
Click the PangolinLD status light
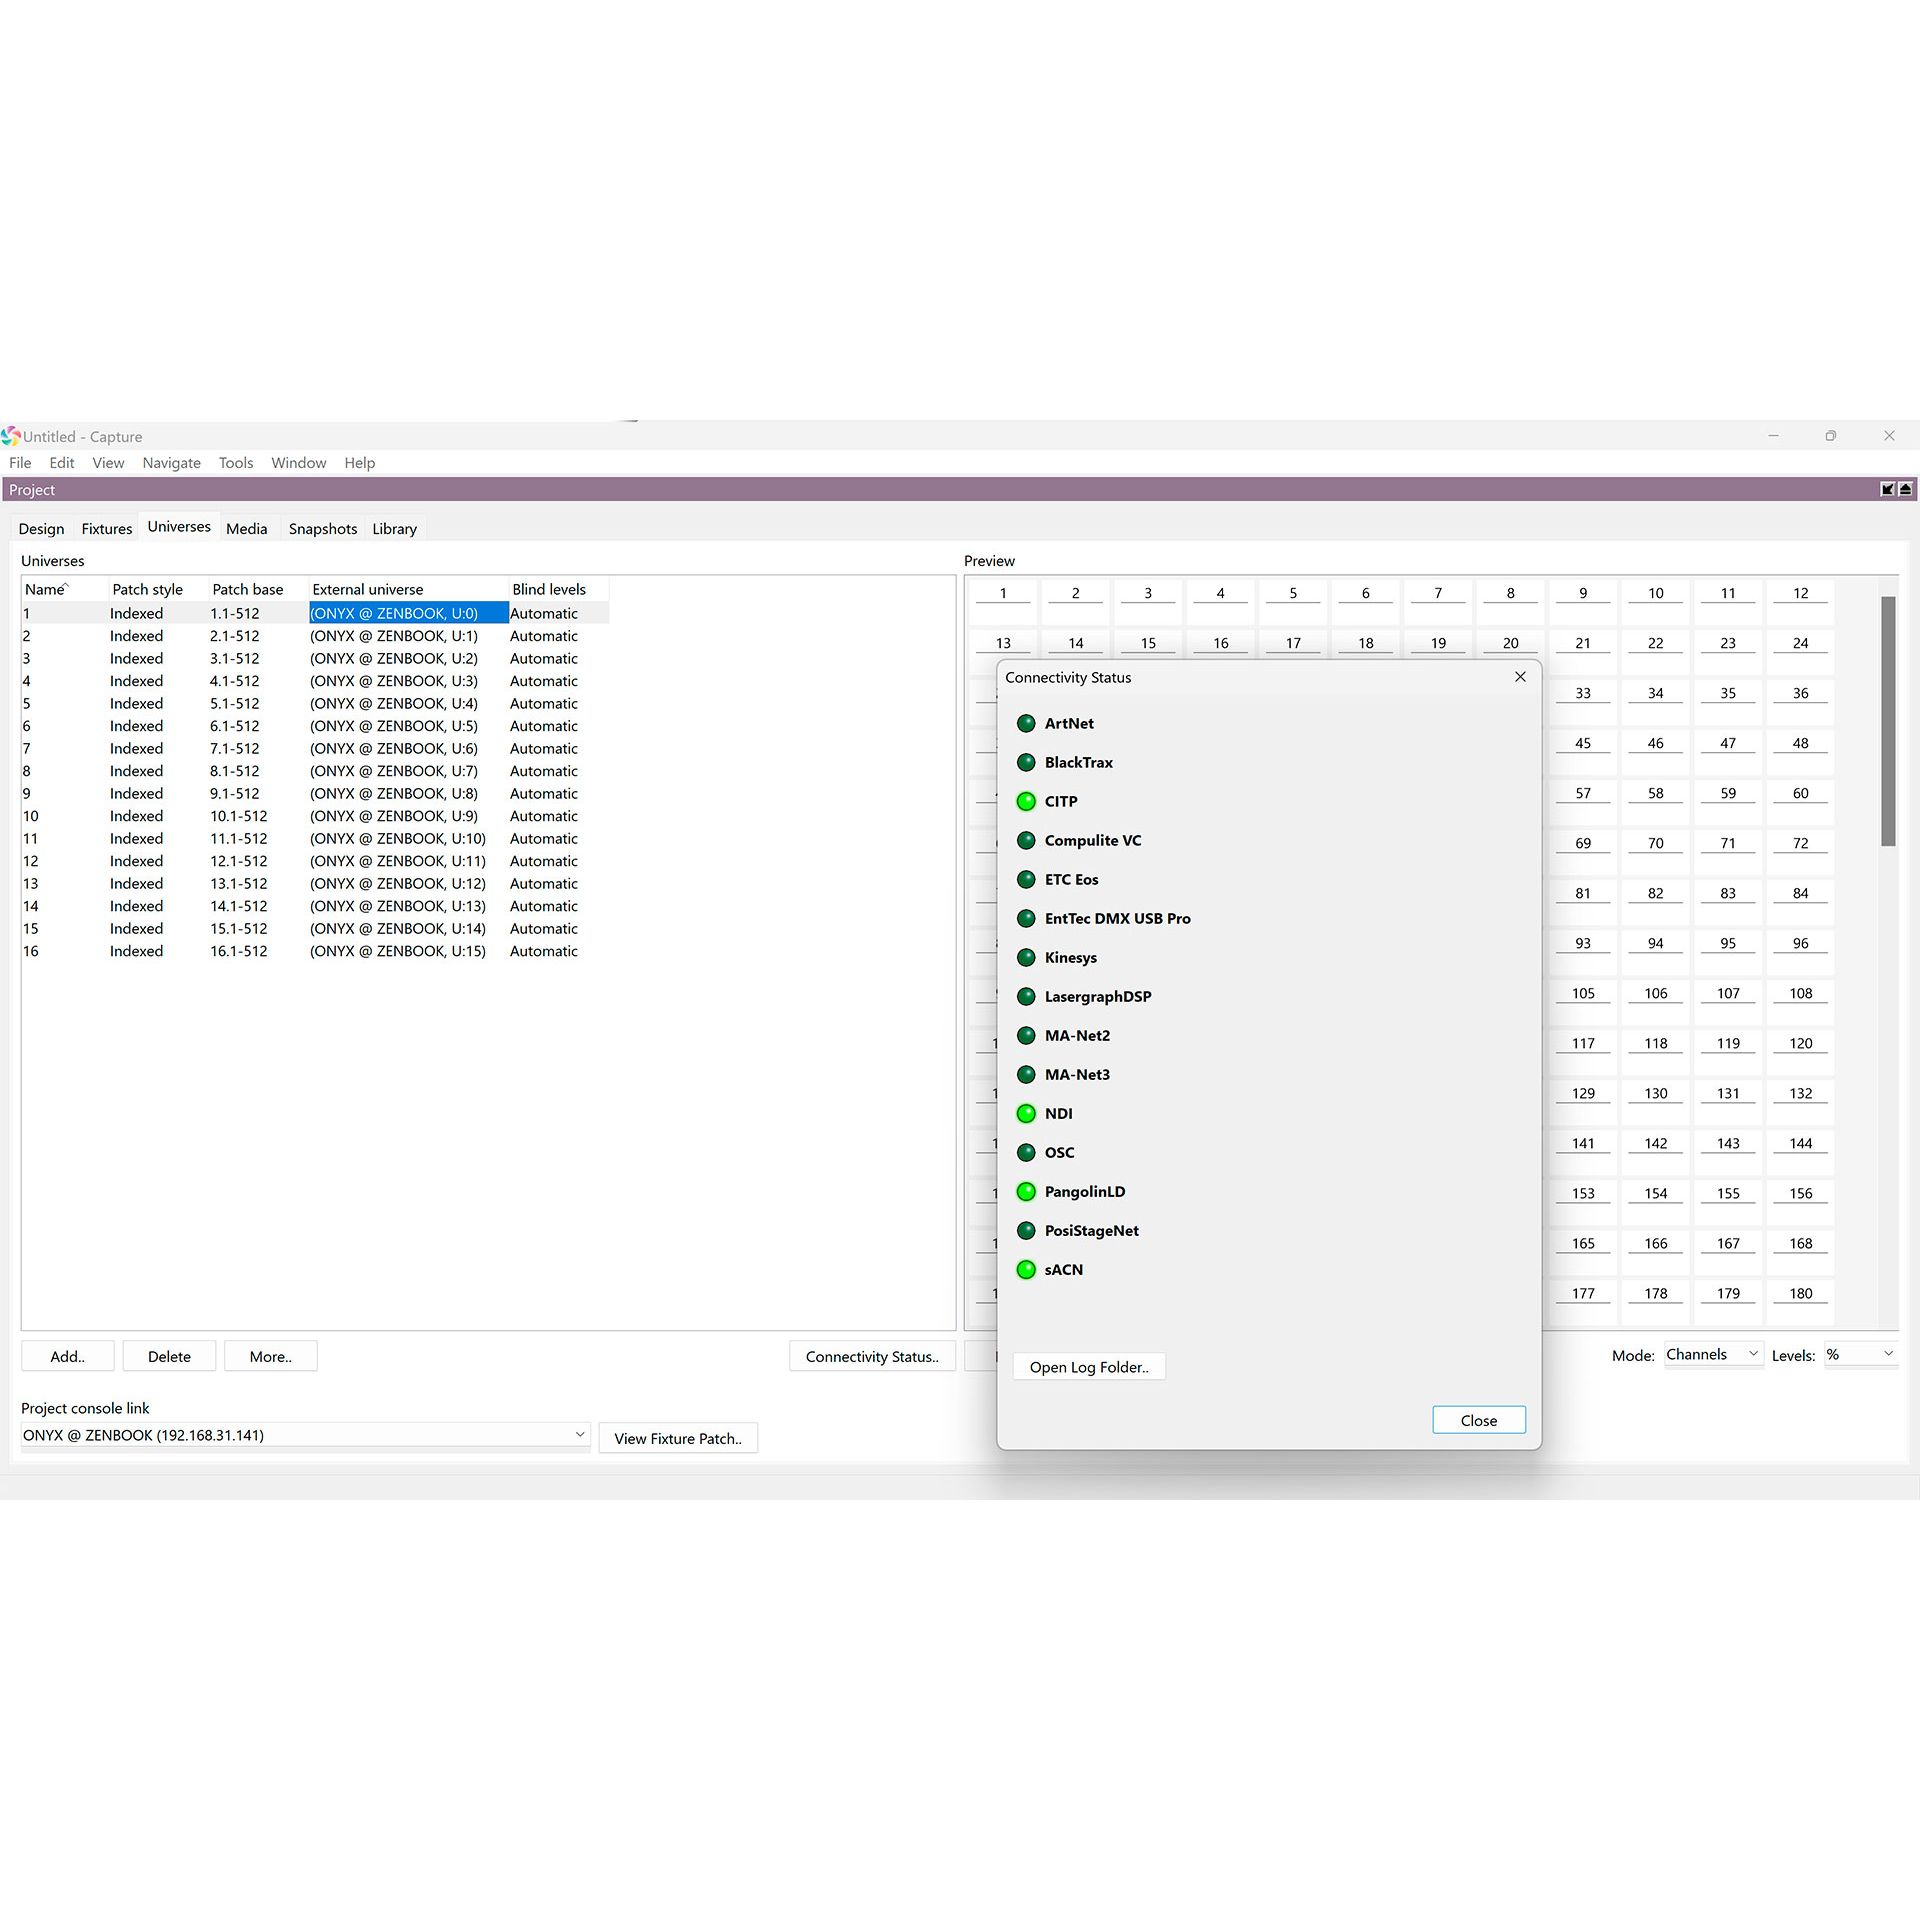(1025, 1191)
